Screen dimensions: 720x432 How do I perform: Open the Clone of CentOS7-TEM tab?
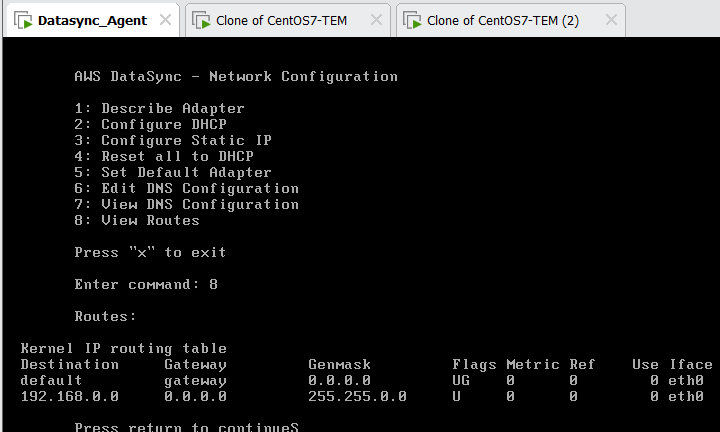point(287,20)
